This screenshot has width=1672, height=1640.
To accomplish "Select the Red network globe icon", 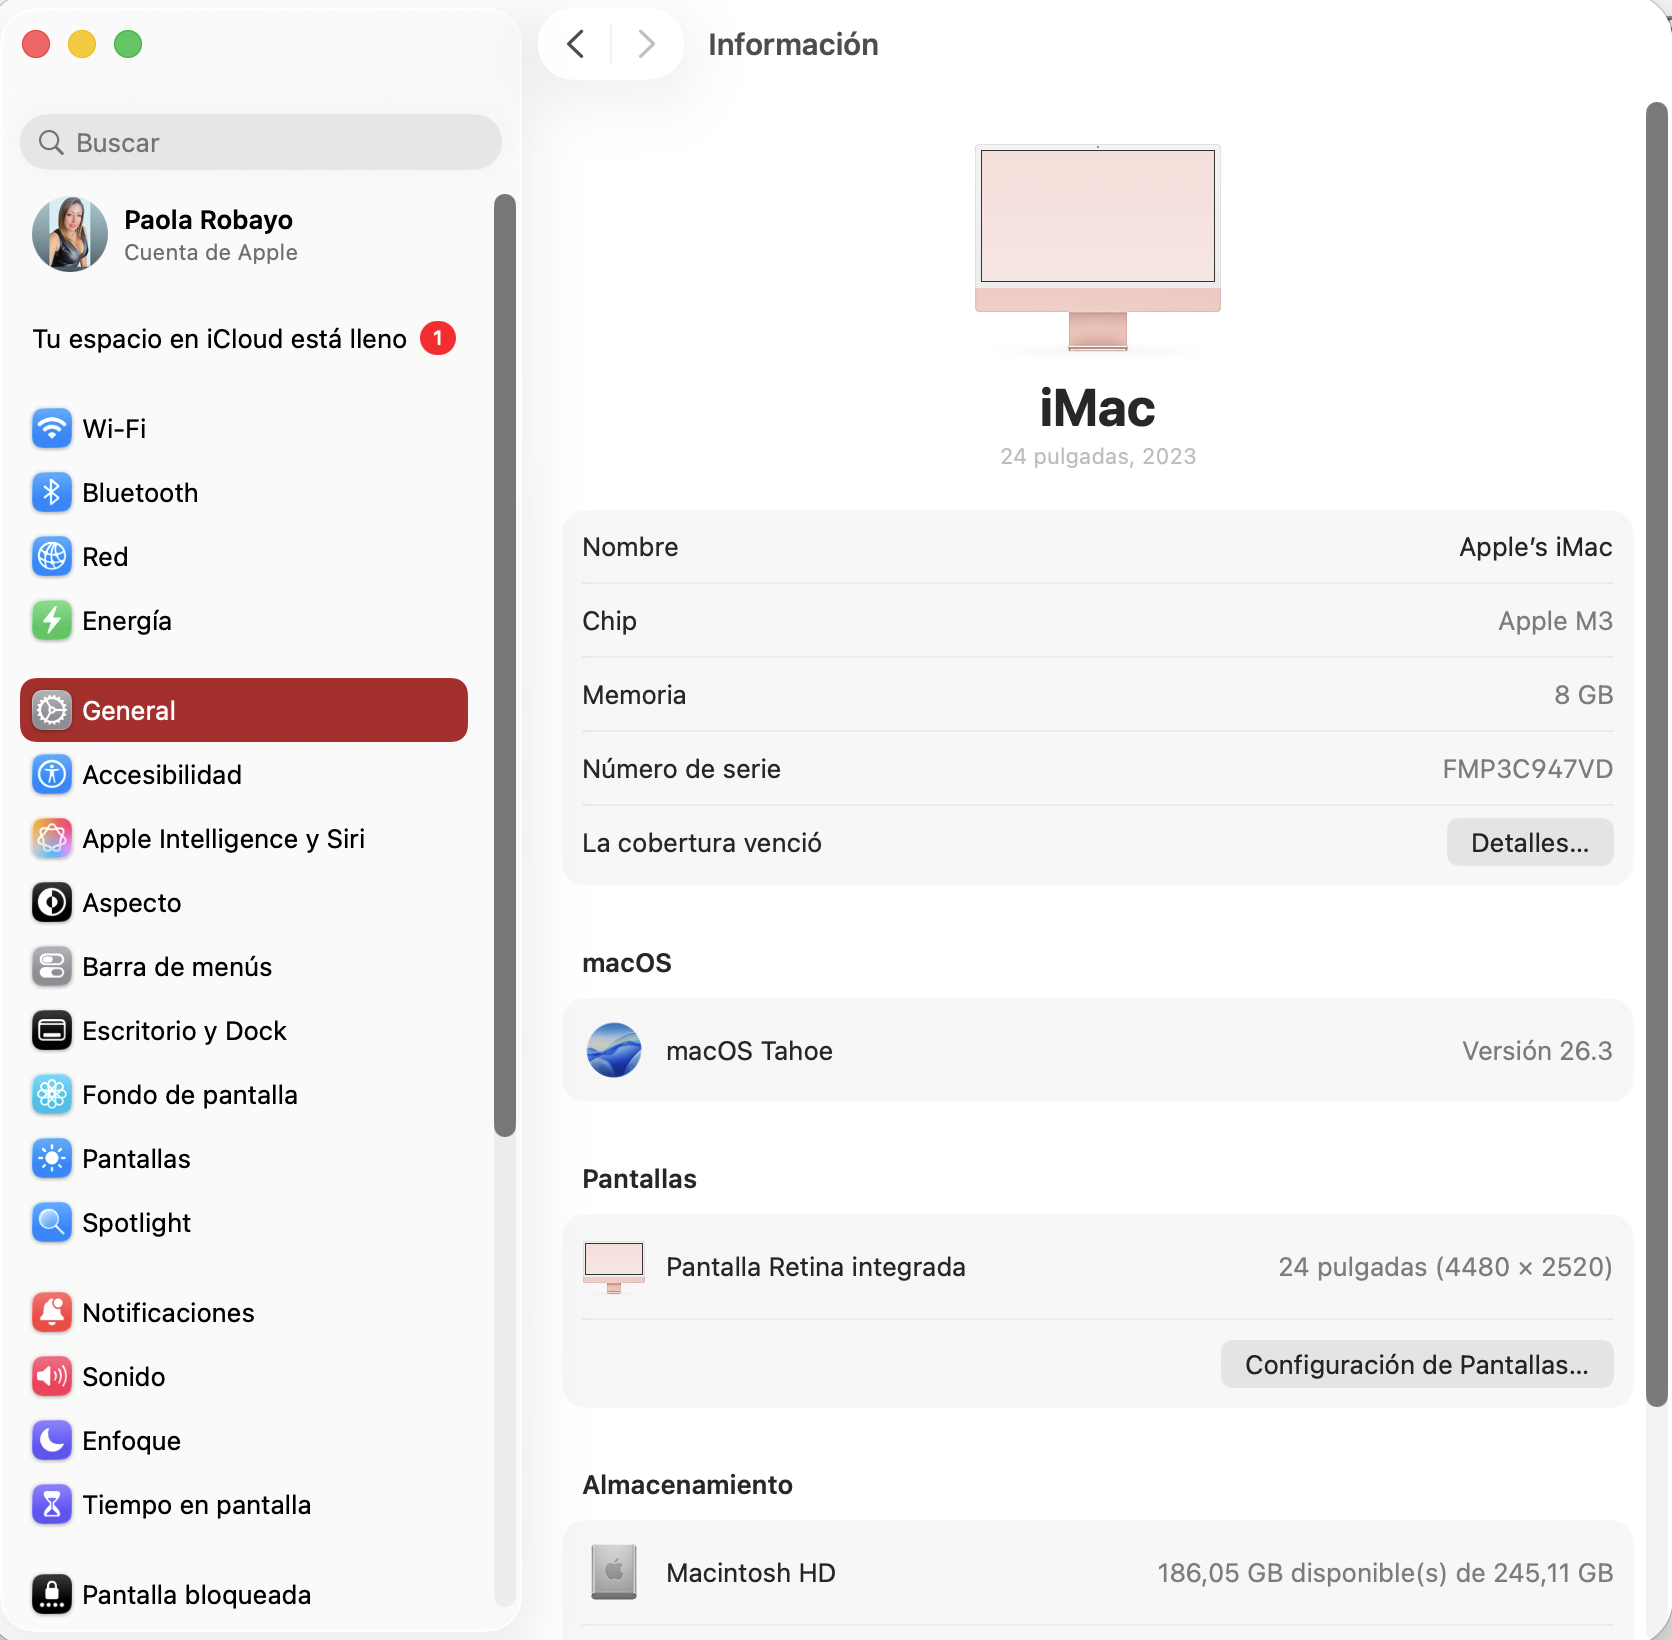I will (51, 557).
